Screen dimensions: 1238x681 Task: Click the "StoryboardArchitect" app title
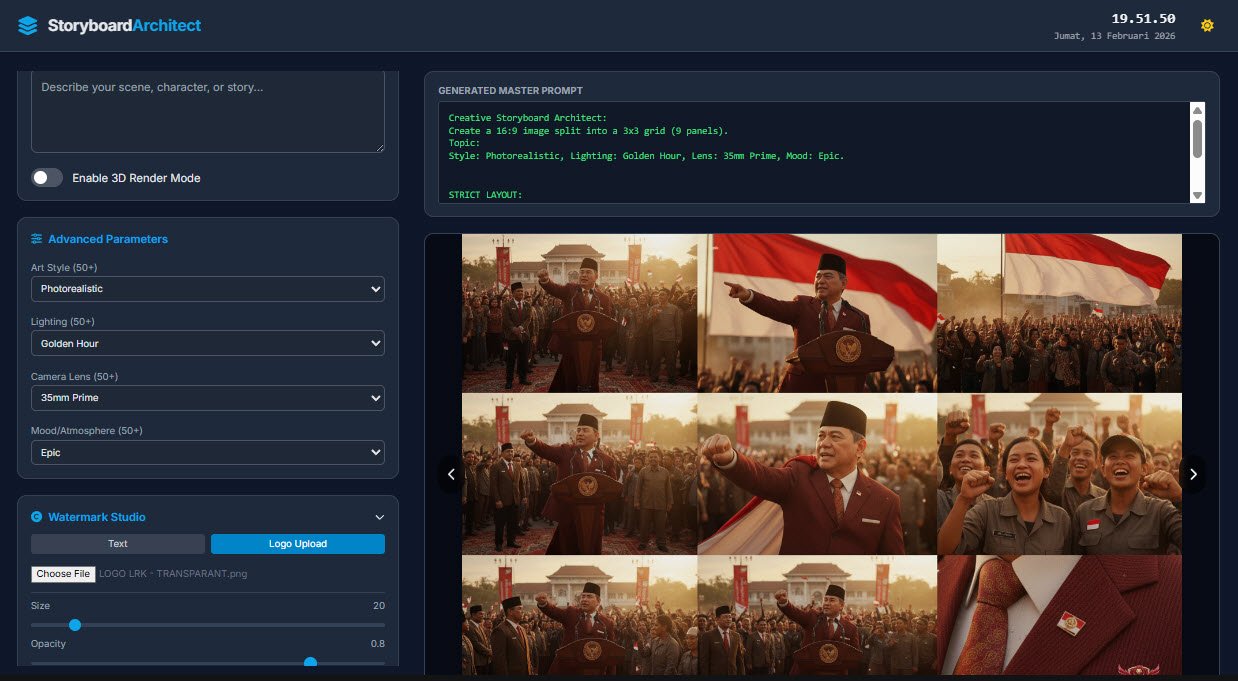(124, 26)
